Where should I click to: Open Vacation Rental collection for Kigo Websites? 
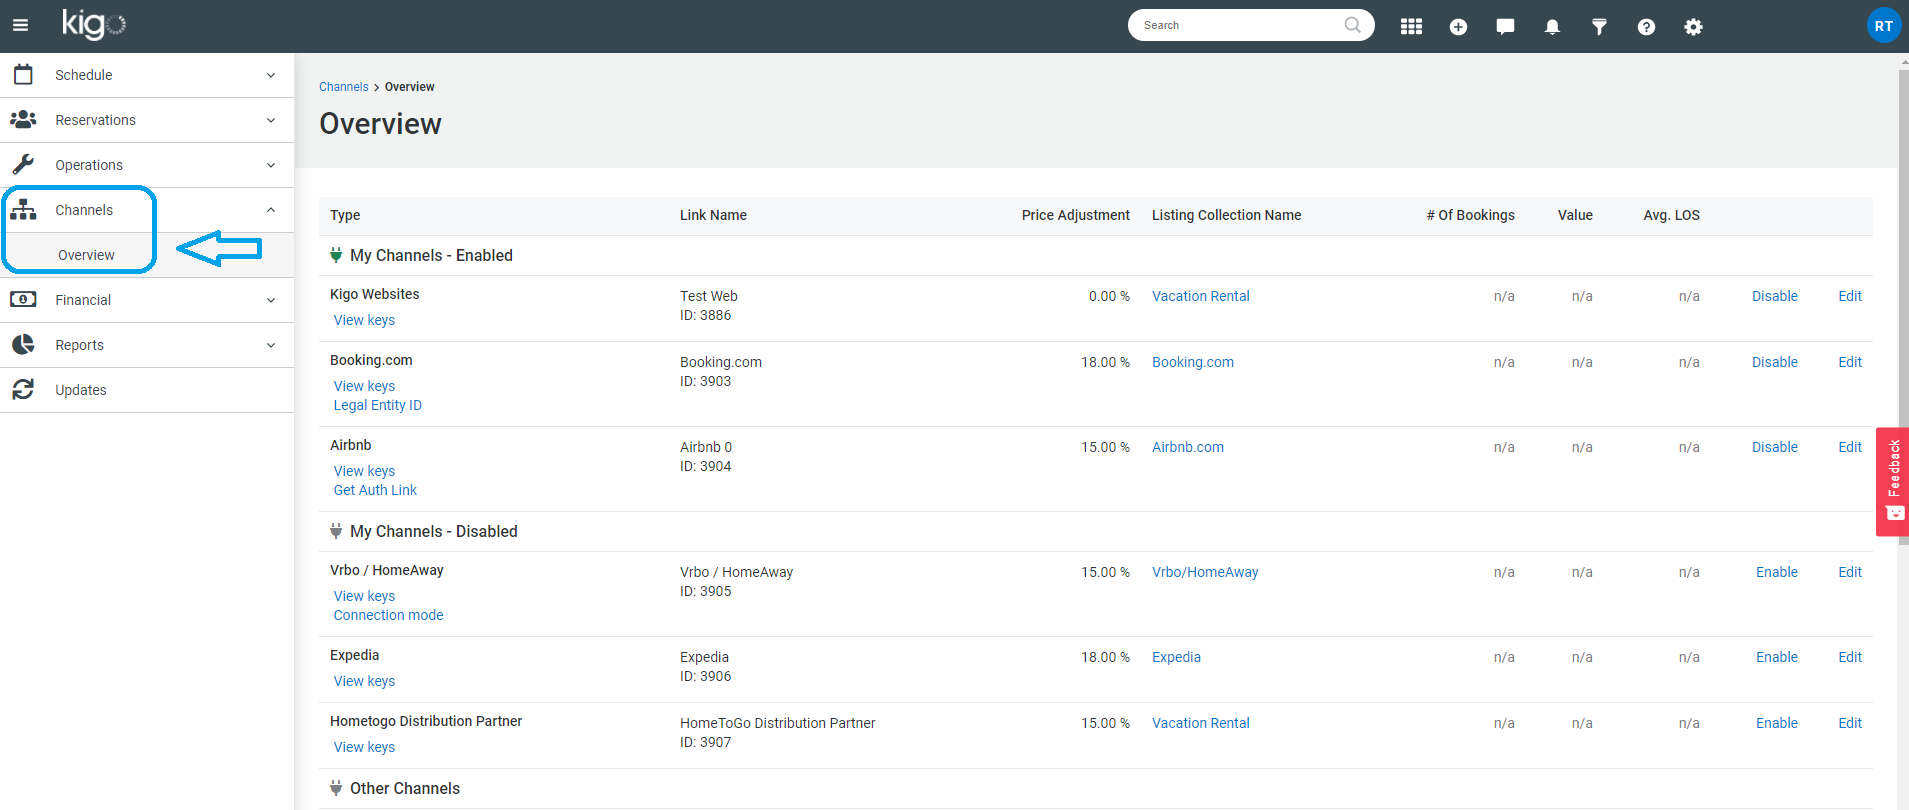(x=1201, y=296)
